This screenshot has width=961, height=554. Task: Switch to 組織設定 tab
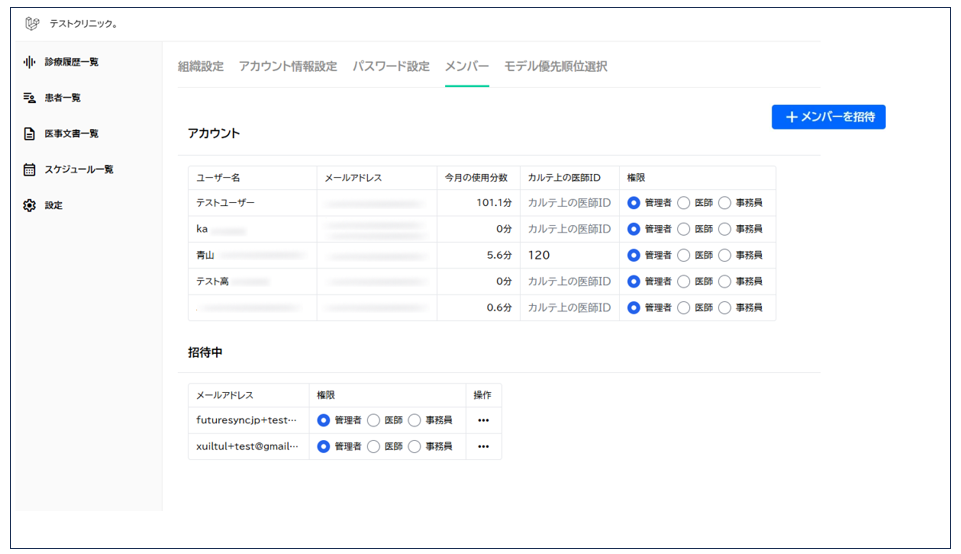coord(200,67)
